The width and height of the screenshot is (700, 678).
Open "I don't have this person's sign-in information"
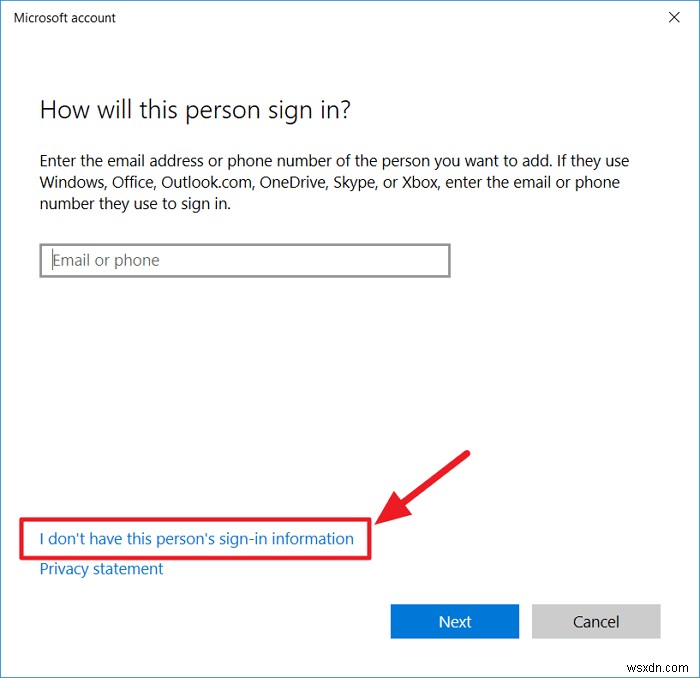point(196,539)
